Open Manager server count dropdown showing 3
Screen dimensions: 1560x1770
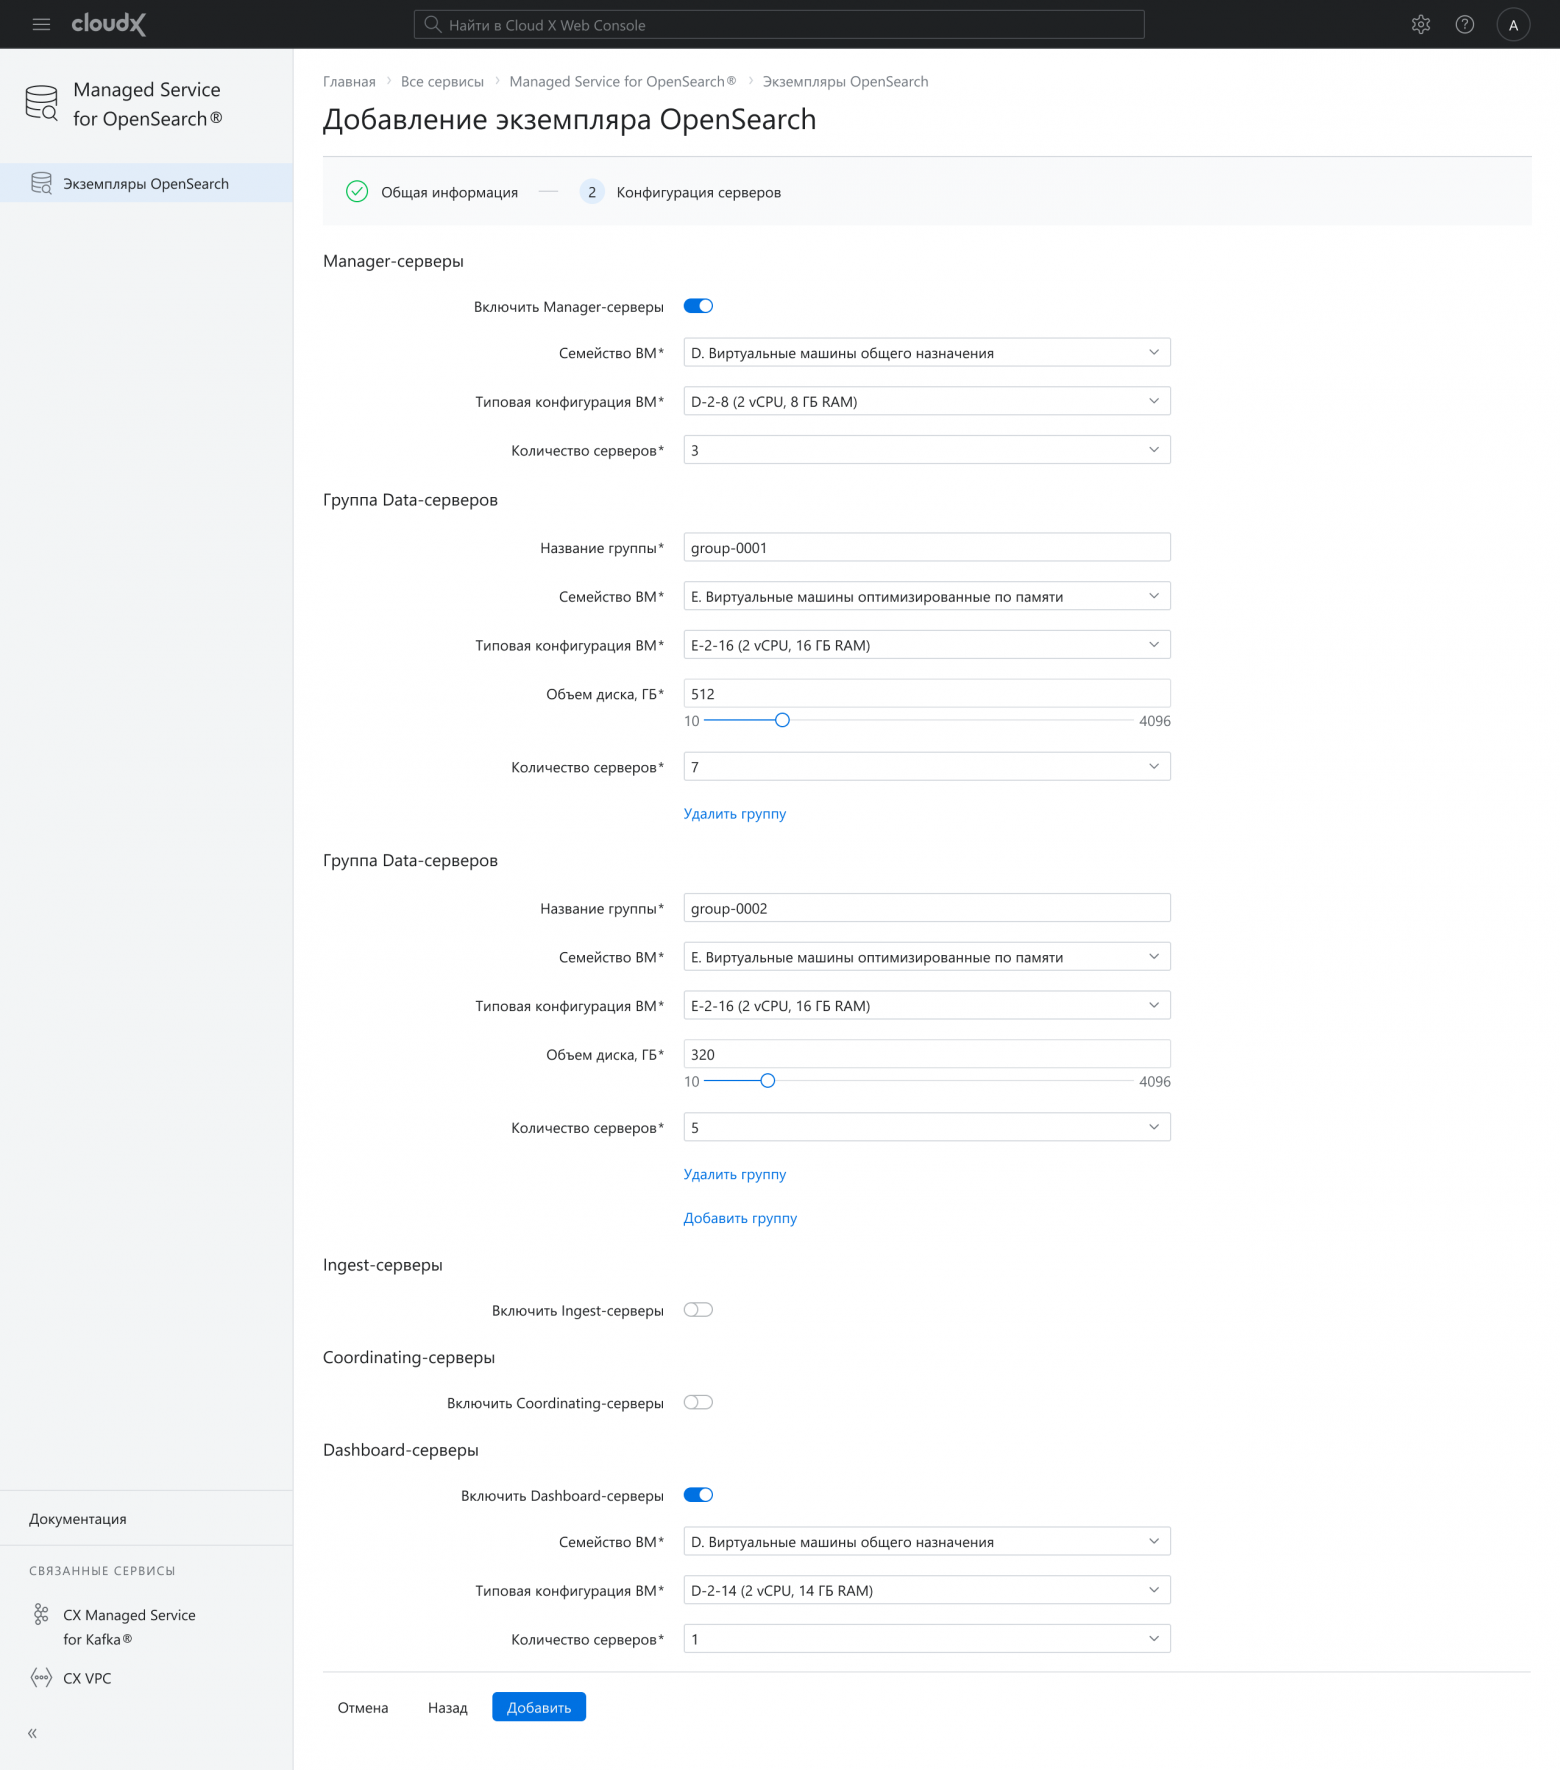click(x=927, y=450)
